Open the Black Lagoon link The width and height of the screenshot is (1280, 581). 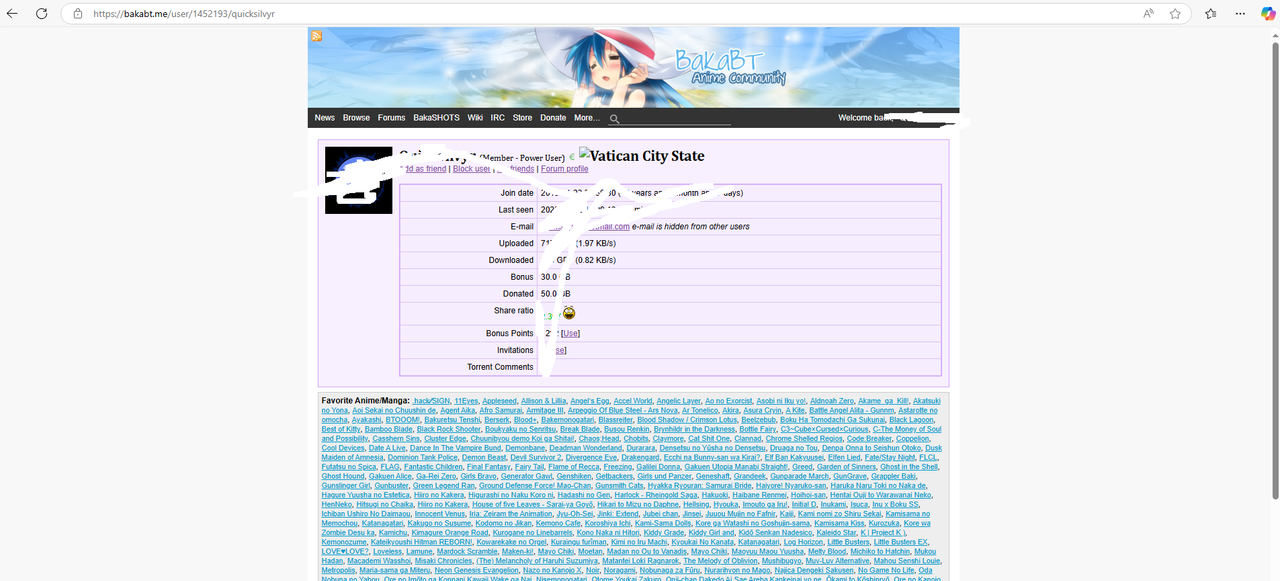pyautogui.click(x=911, y=420)
